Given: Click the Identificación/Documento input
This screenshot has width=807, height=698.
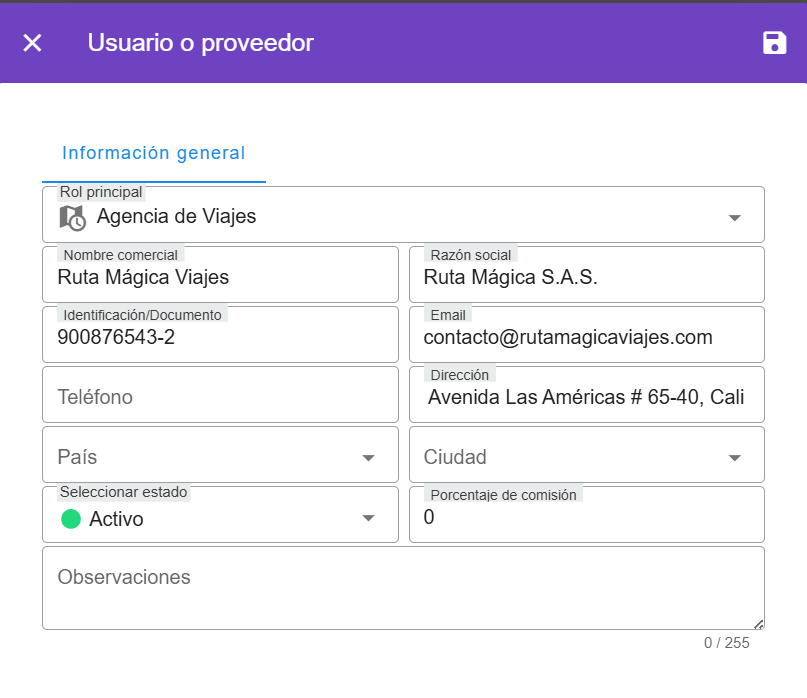Looking at the screenshot, I should tap(220, 338).
